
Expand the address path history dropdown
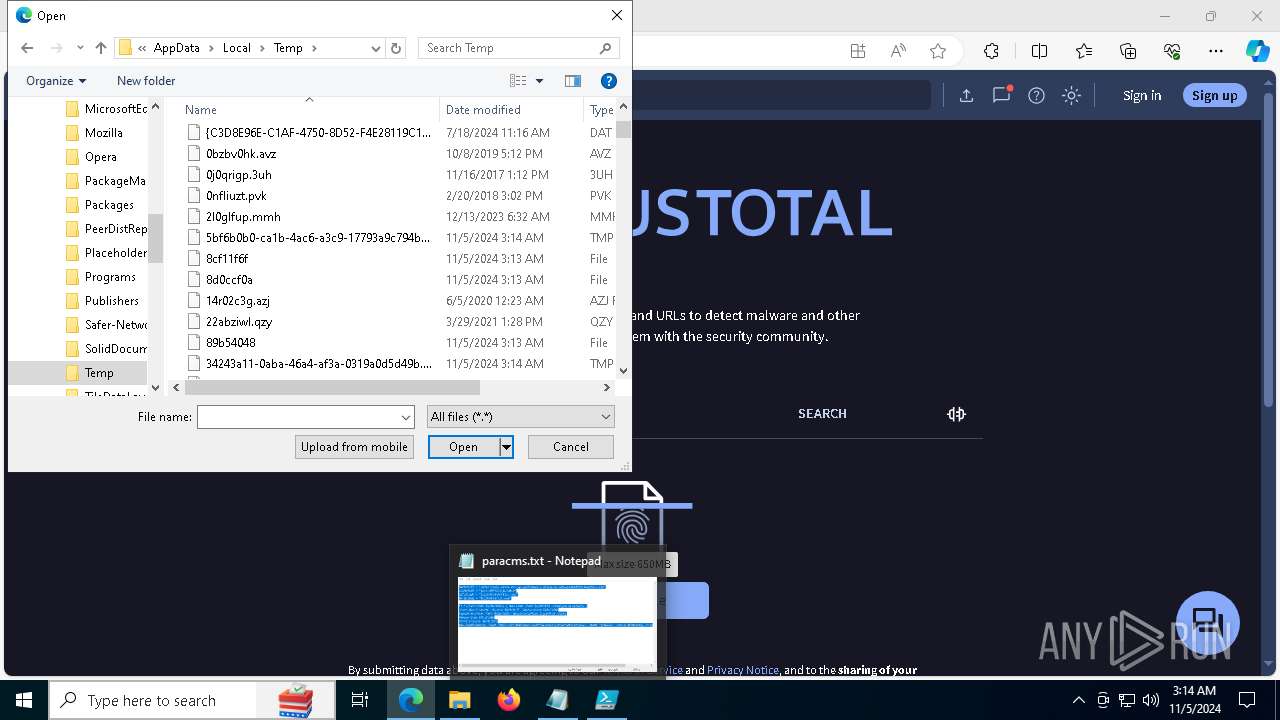click(376, 48)
